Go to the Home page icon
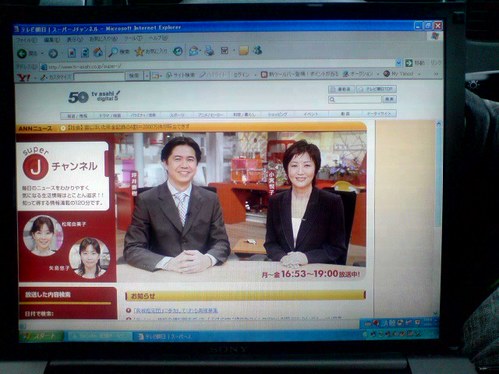This screenshot has height=374, width=499. click(x=98, y=52)
